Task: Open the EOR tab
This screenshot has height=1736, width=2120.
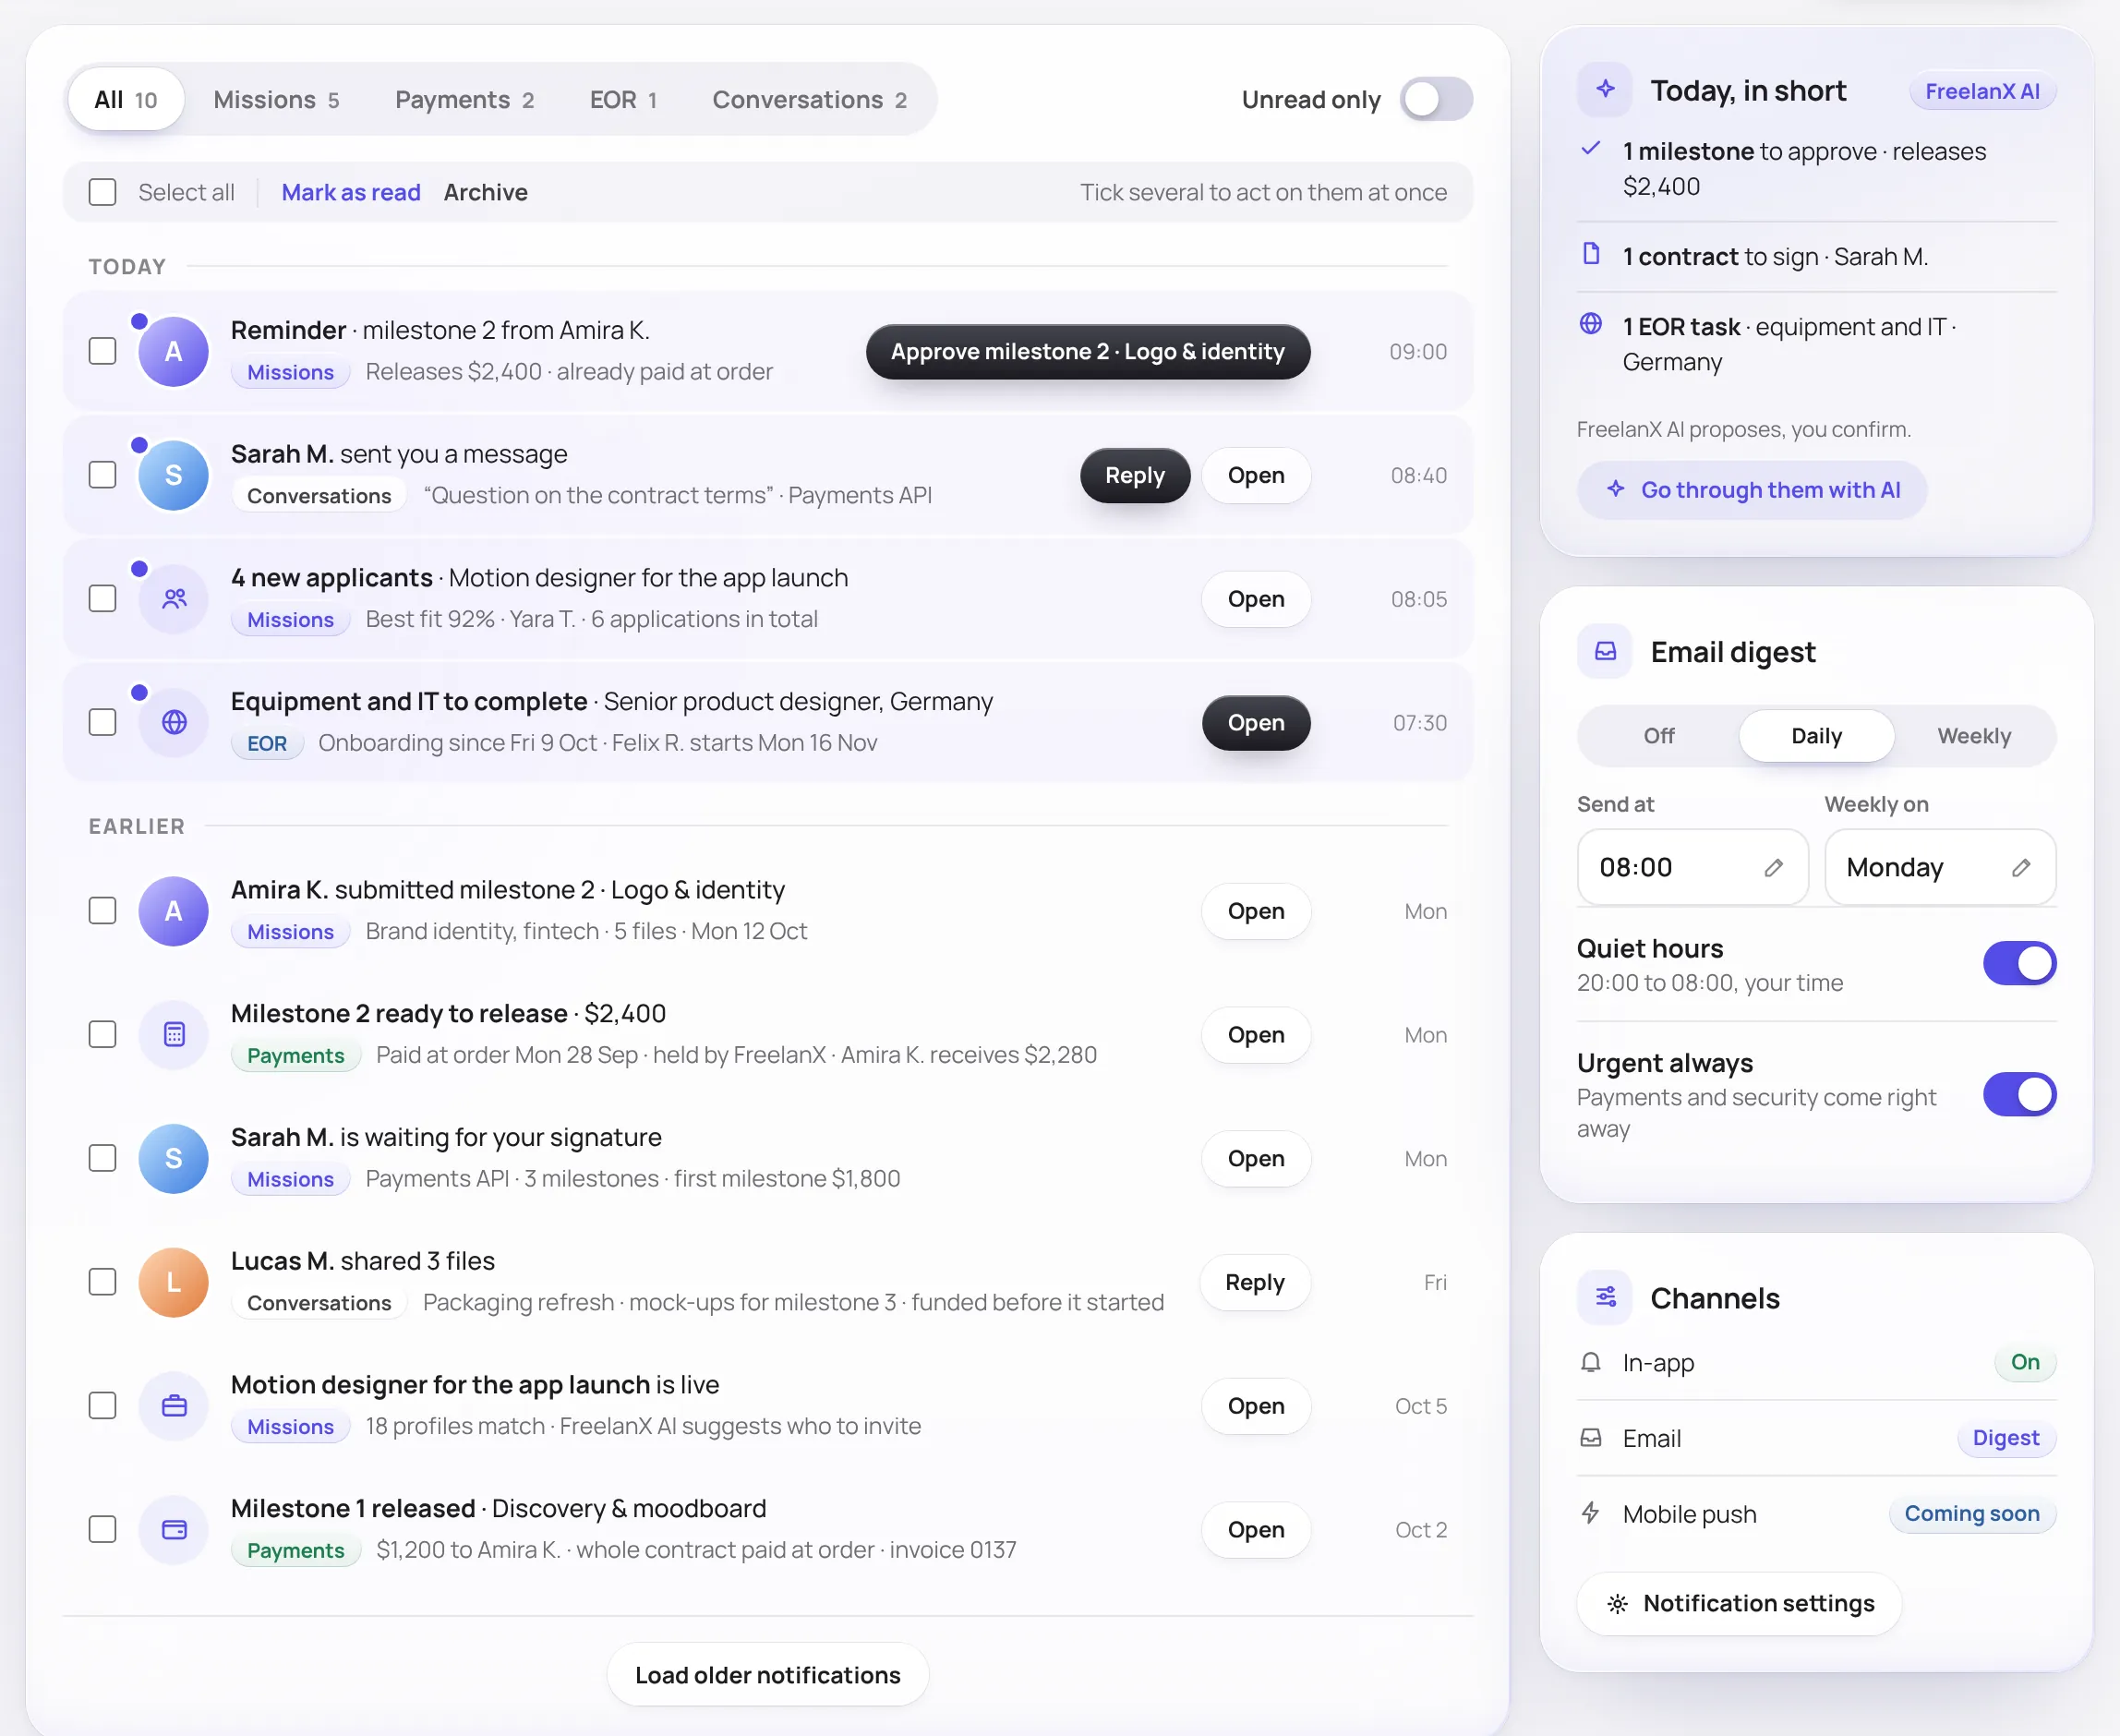Action: 623,100
